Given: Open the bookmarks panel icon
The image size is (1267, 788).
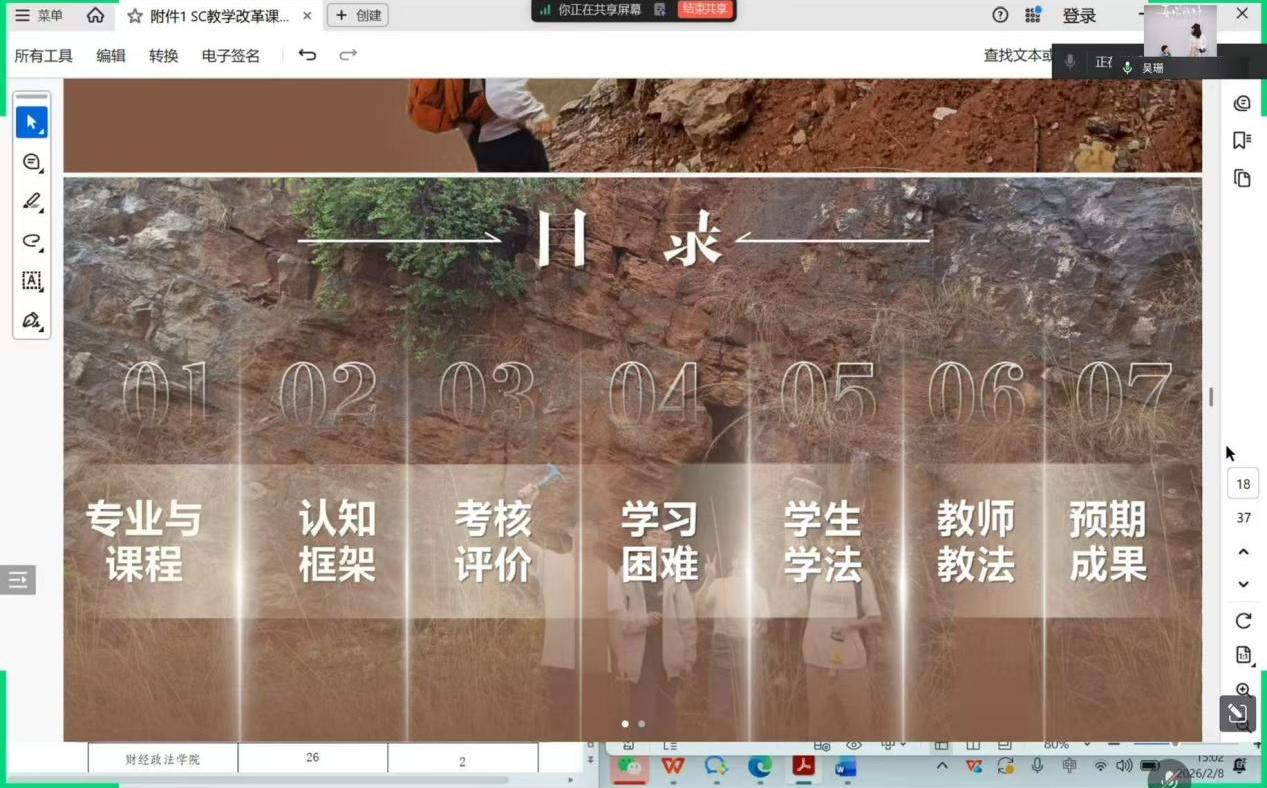Looking at the screenshot, I should tap(1242, 140).
